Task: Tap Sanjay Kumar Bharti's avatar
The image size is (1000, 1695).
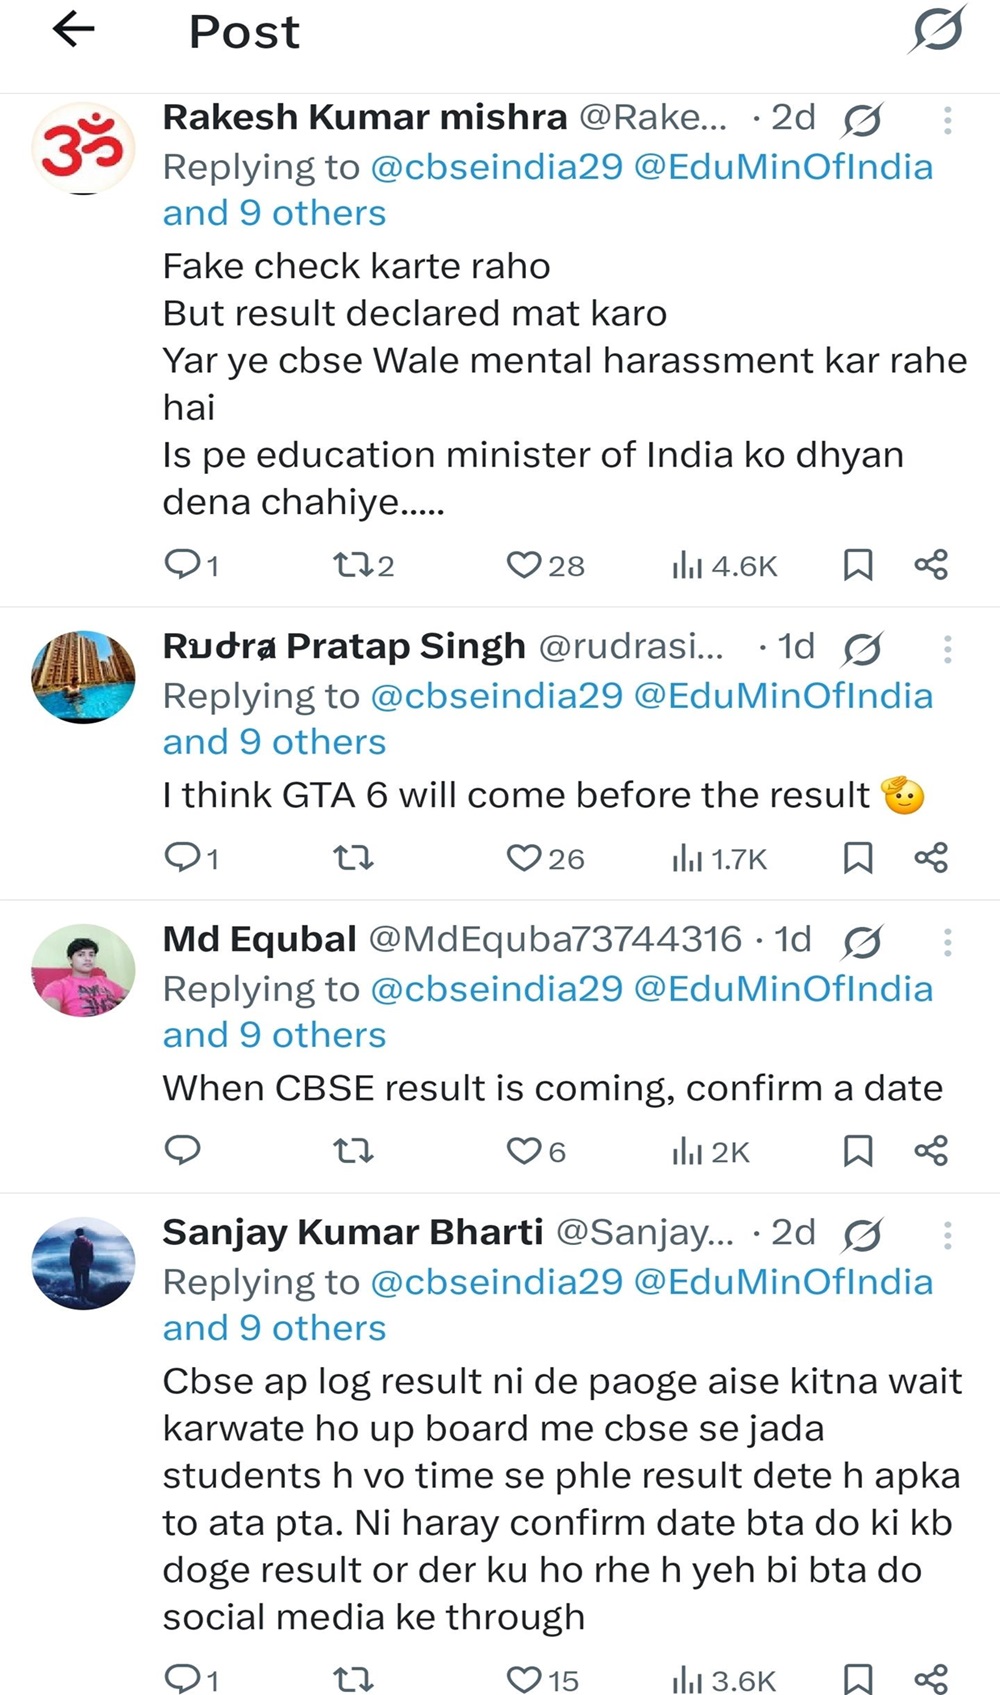Action: click(83, 1263)
